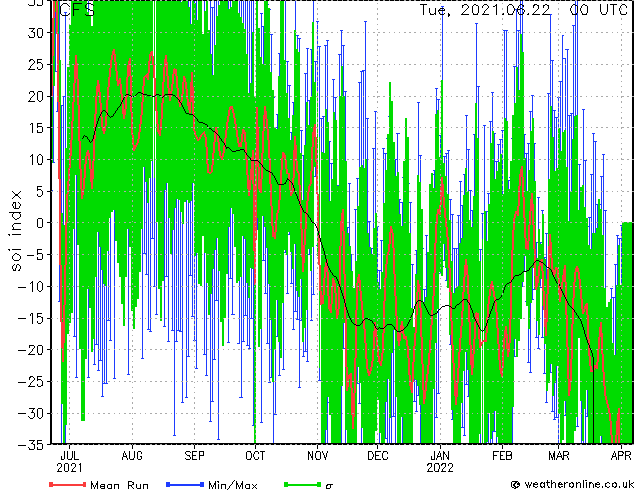Click the JAN 2022 x-axis label
The image size is (634, 490).
440,462
